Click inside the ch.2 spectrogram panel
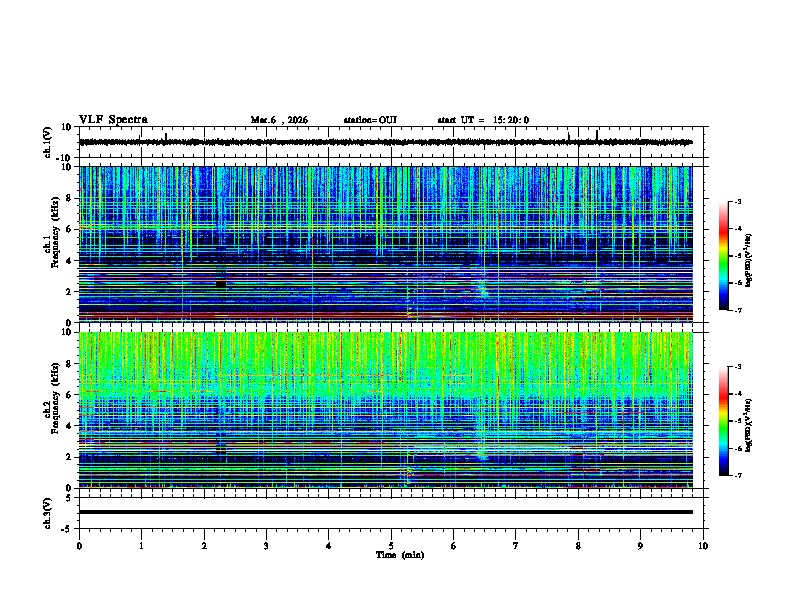 tap(385, 410)
